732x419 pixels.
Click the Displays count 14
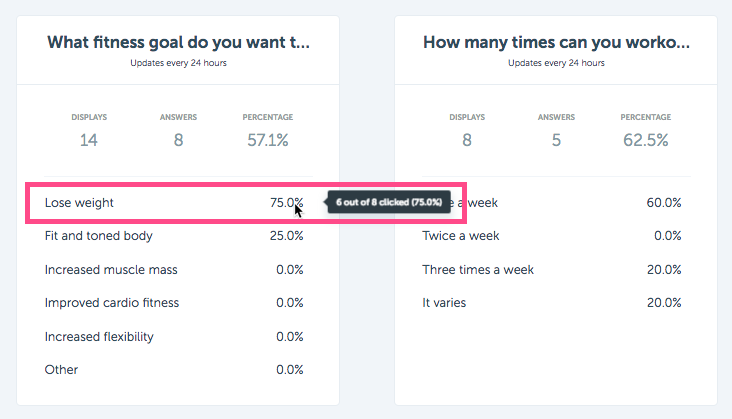89,140
